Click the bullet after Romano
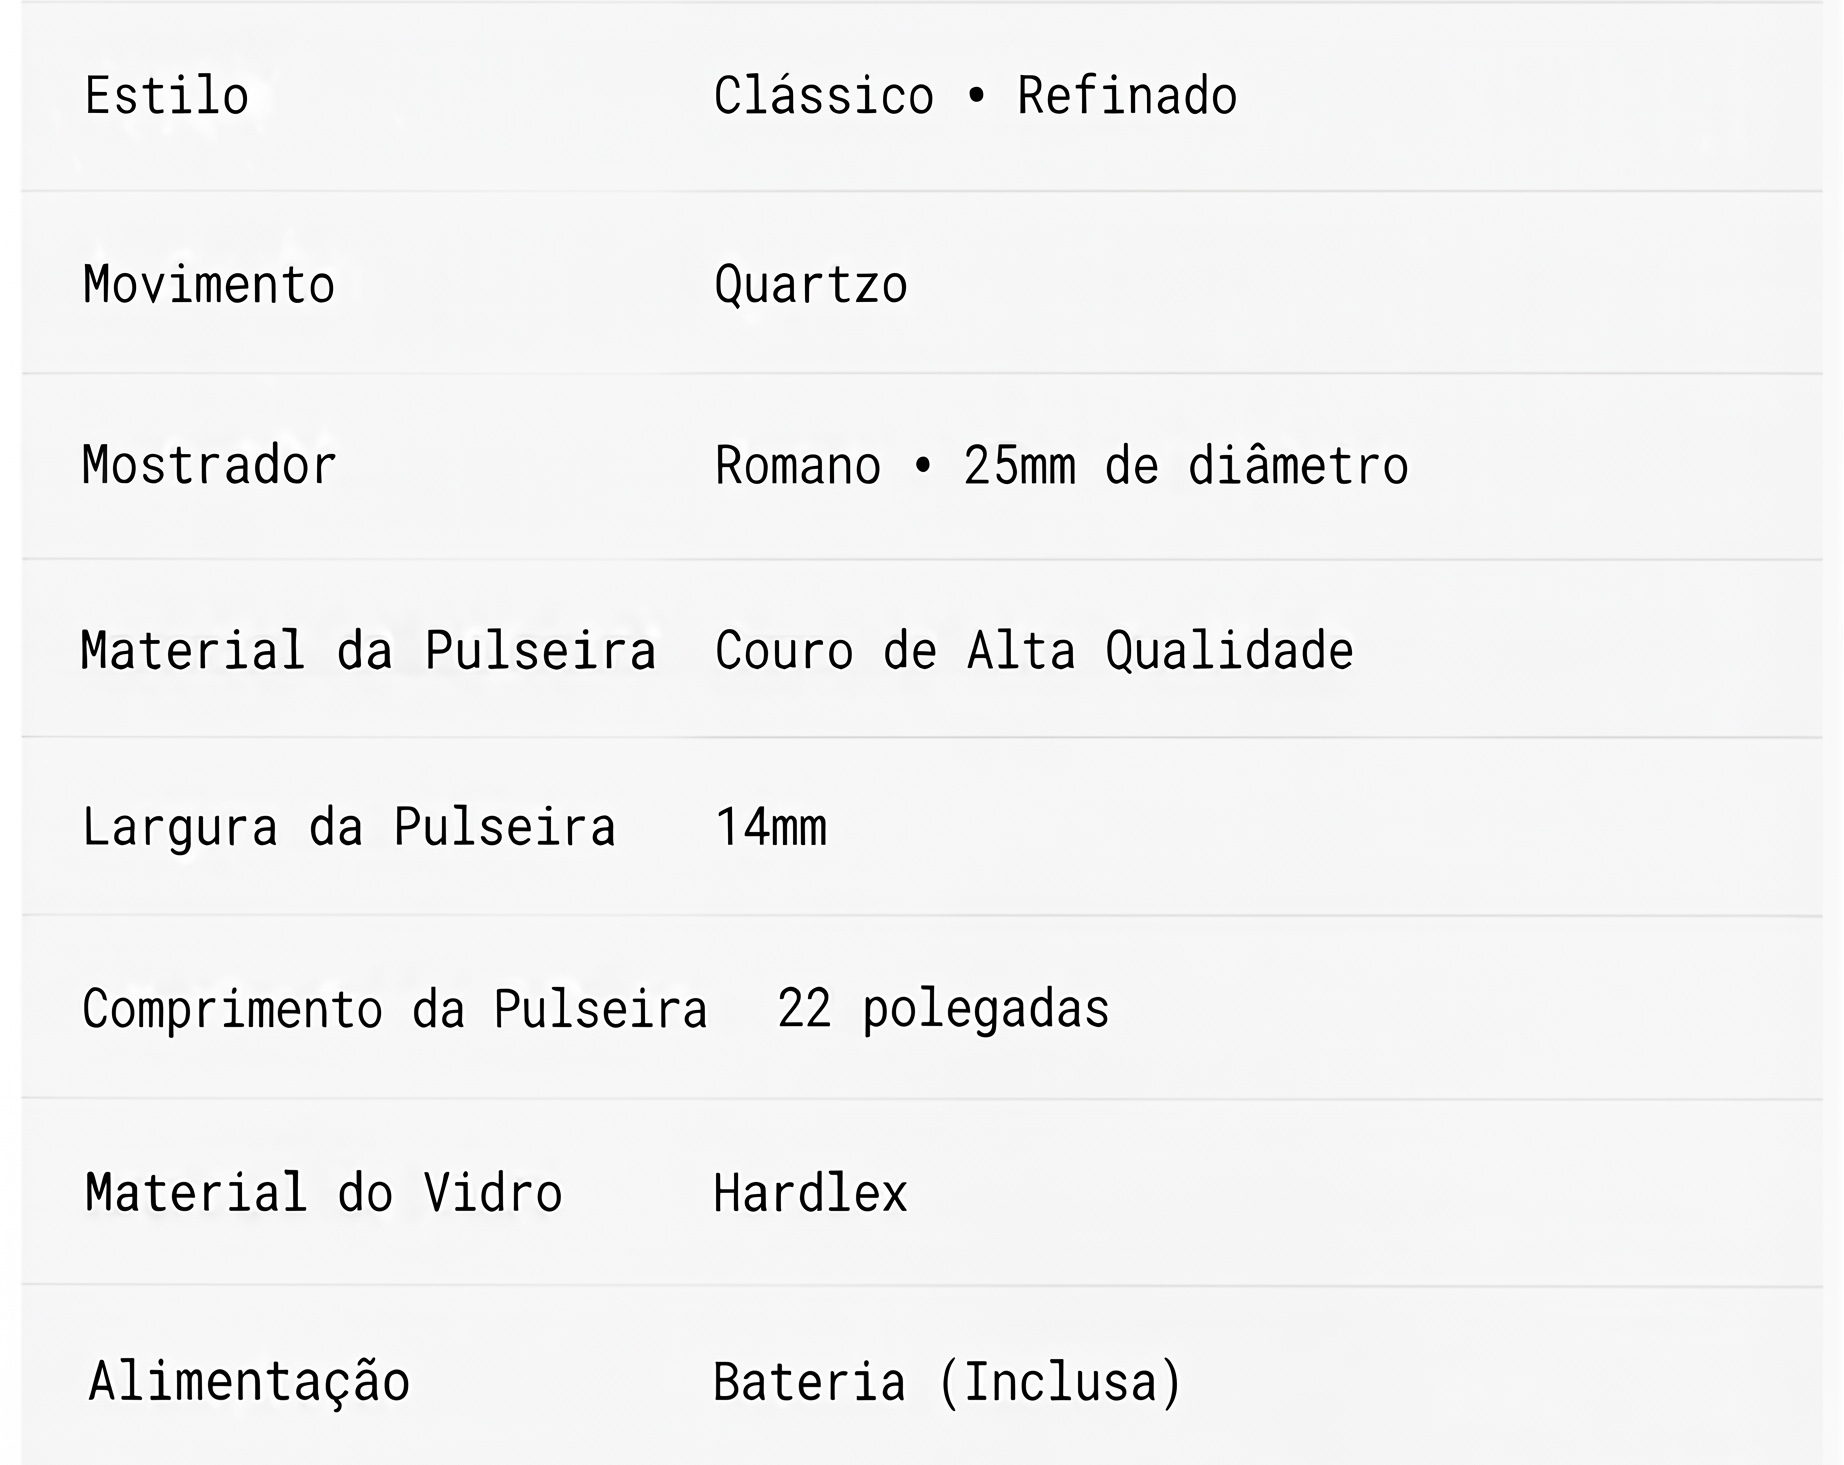This screenshot has width=1844, height=1465. [923, 466]
